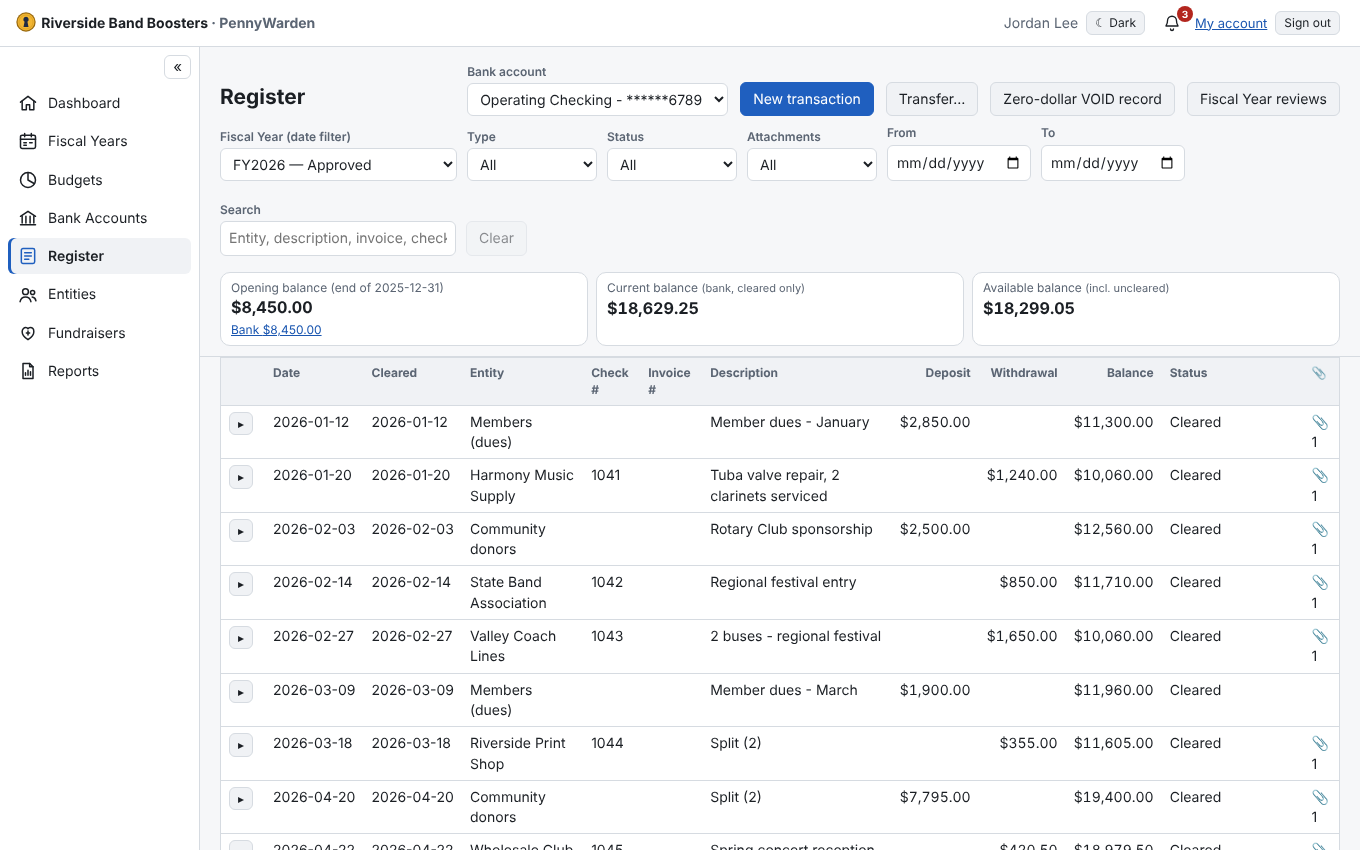Viewport: 1360px width, 850px height.
Task: Open attachment paperclip for Member dues - January
Action: [x=1320, y=422]
